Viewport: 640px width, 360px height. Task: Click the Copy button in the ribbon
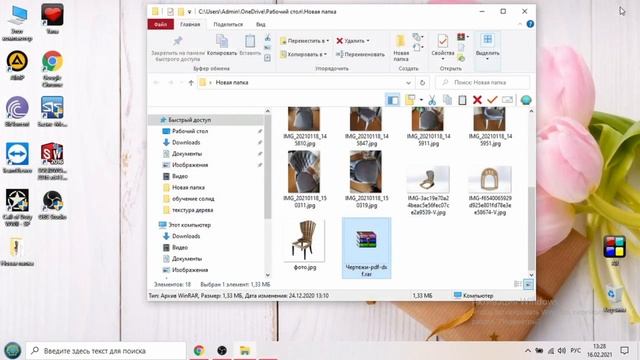click(x=222, y=45)
